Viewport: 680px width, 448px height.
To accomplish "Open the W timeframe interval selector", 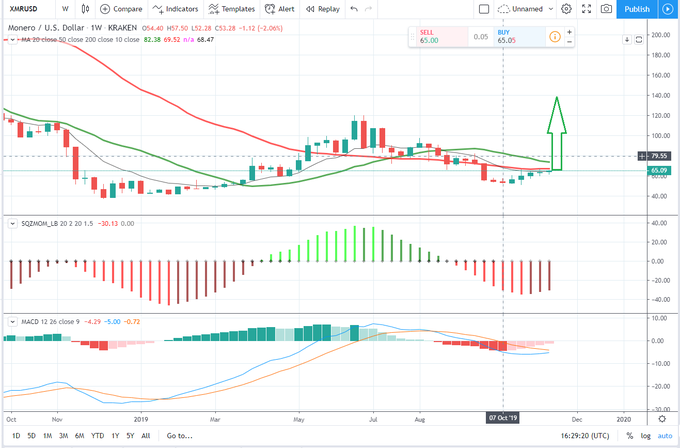I will 65,9.
